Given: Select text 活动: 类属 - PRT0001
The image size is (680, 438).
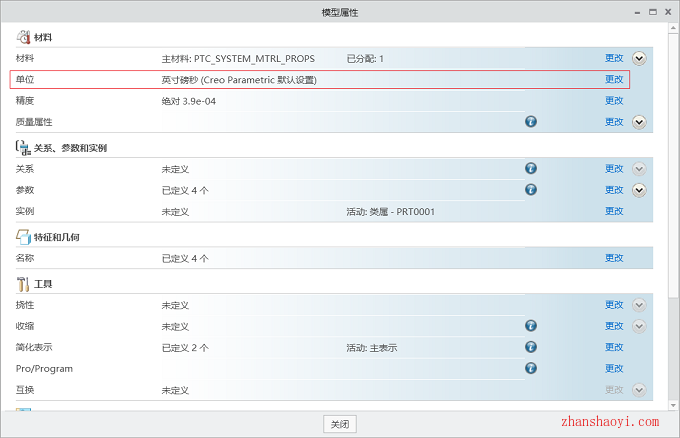Looking at the screenshot, I should click(390, 212).
